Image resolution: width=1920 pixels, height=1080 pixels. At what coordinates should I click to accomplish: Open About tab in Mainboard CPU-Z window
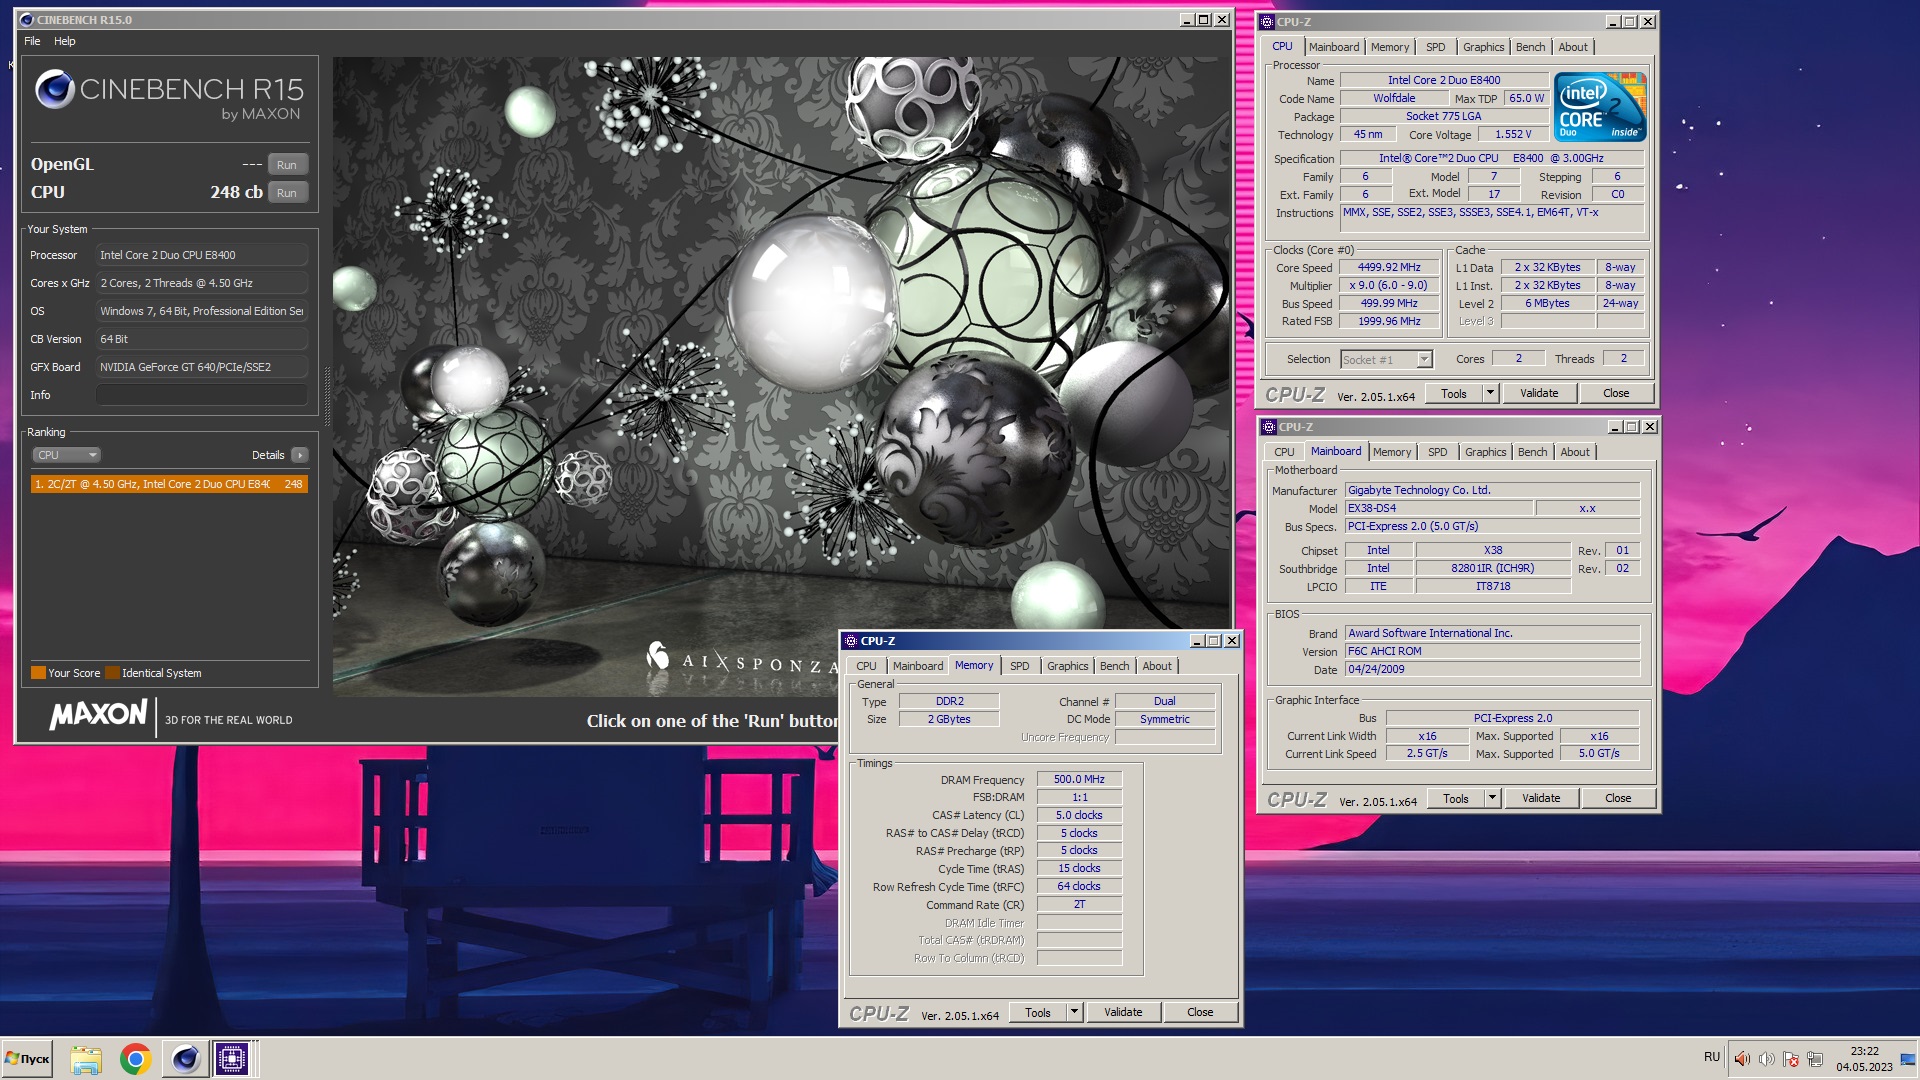coord(1575,452)
